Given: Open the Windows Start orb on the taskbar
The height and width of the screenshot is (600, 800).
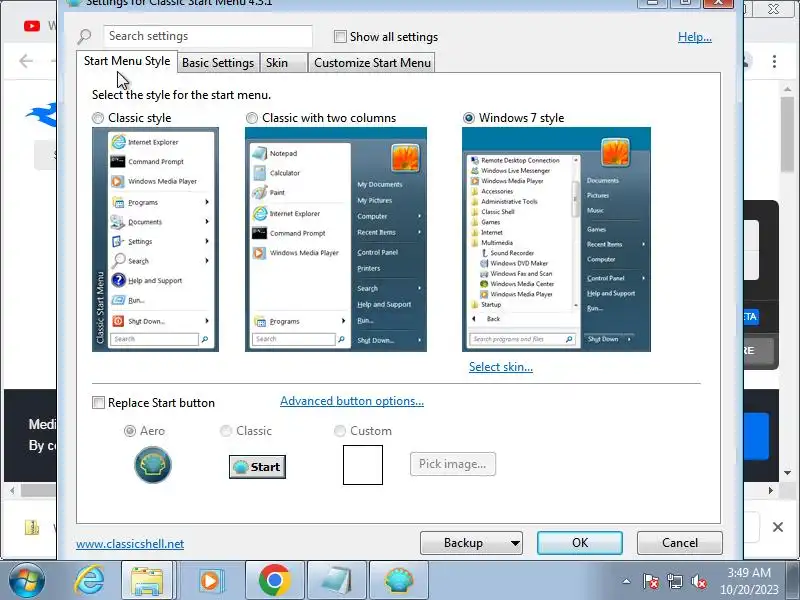Looking at the screenshot, I should 27,581.
